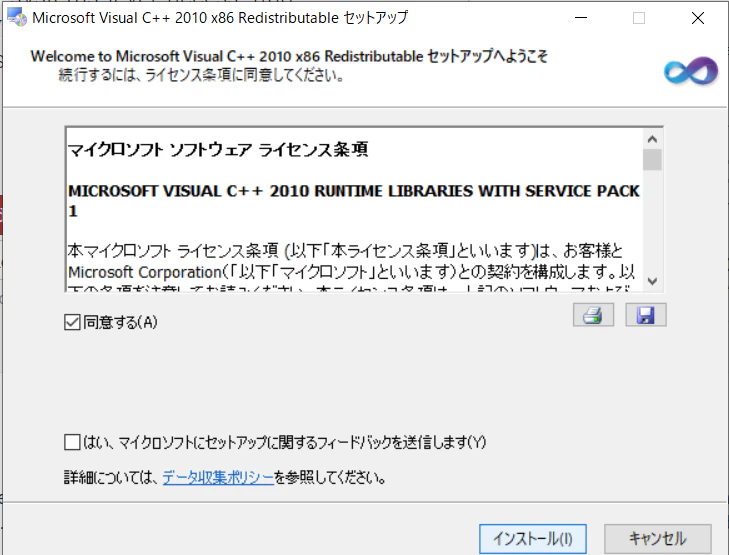
Task: Click the license heading マイクロソフト ソフトウェア ライセンス条項
Action: [218, 150]
